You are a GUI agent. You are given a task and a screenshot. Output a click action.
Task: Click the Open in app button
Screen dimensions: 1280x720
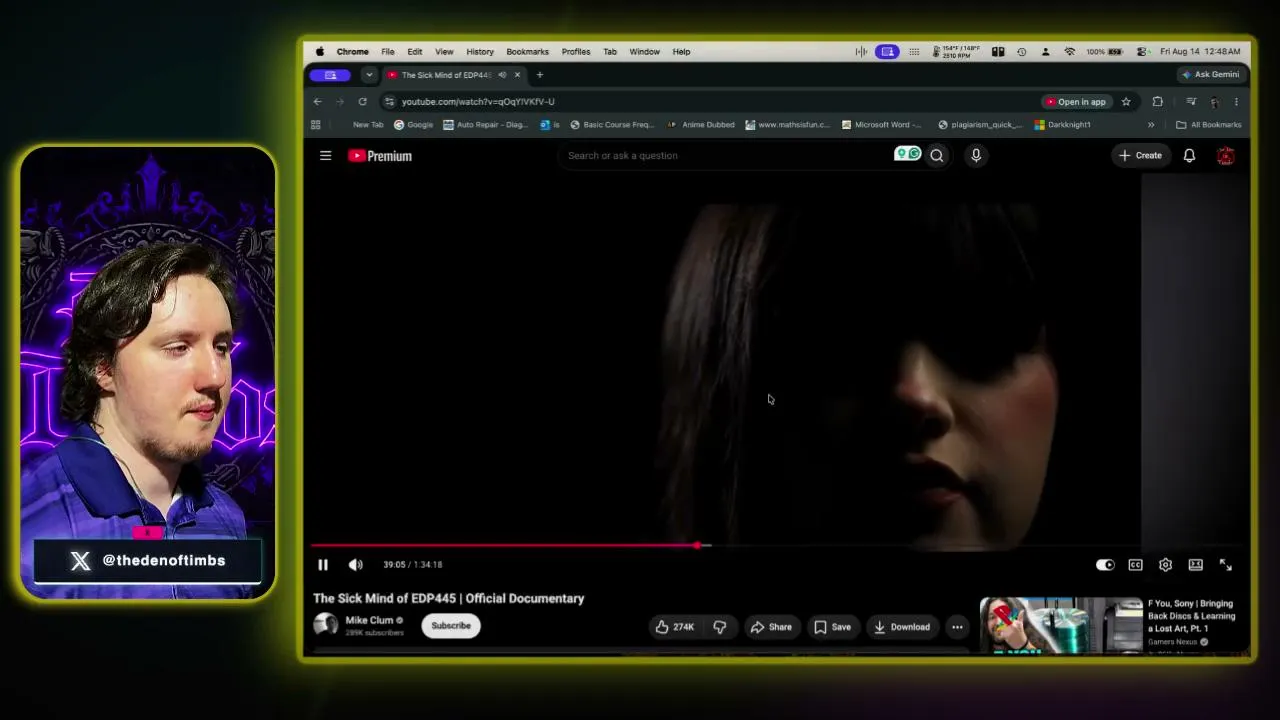pos(1076,102)
